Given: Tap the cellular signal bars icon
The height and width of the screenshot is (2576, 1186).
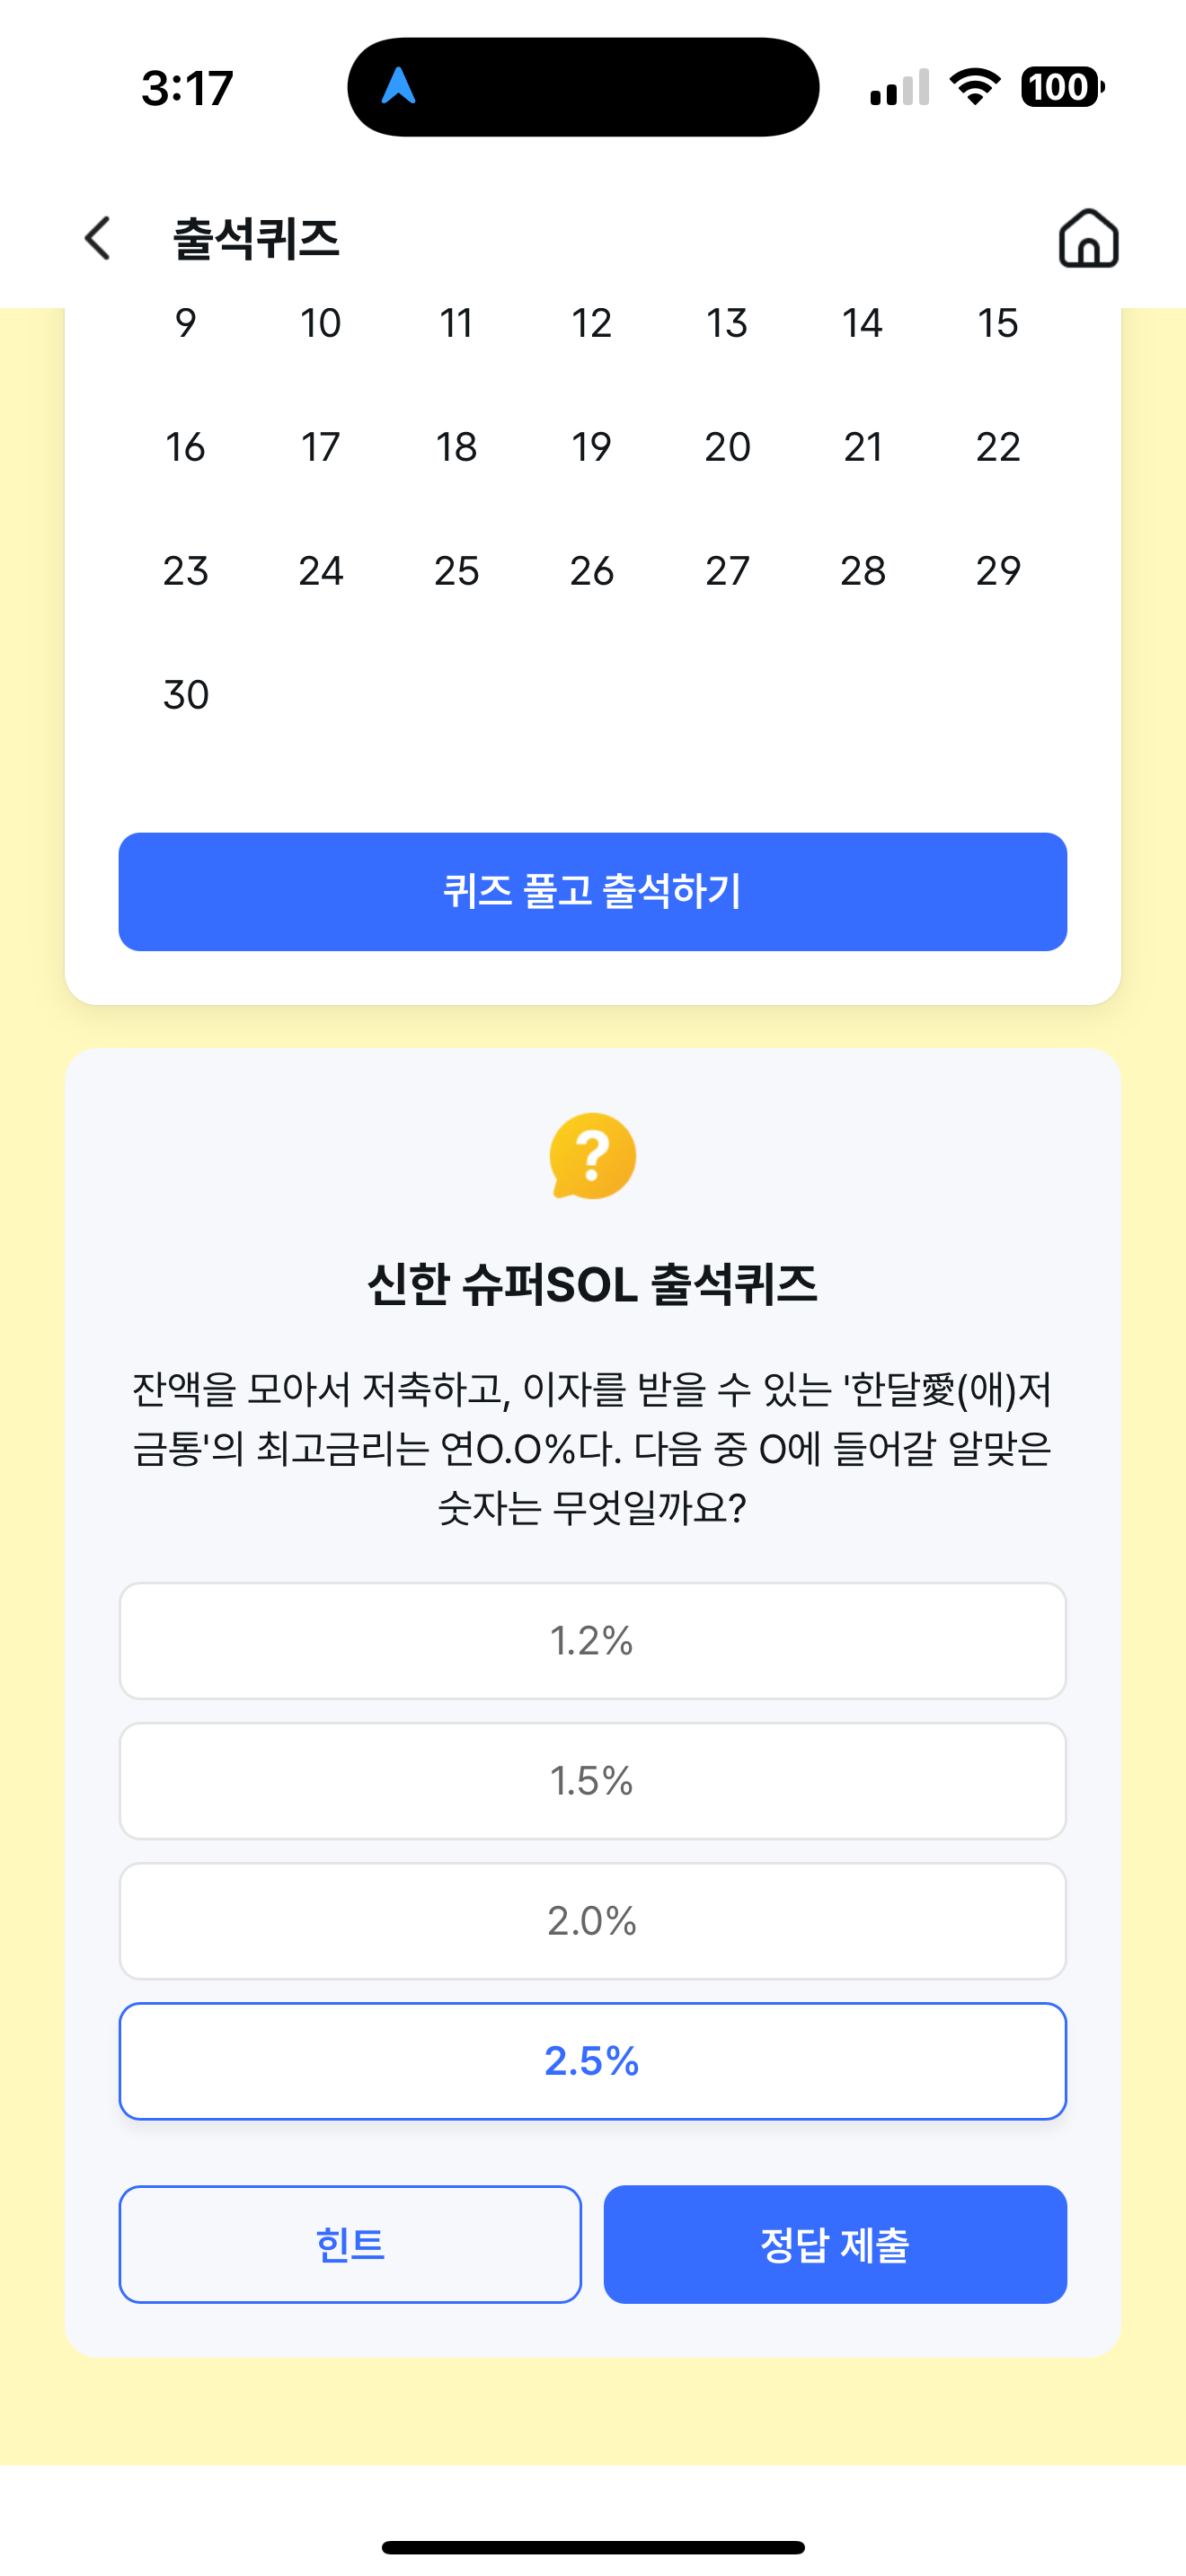Looking at the screenshot, I should (x=900, y=87).
